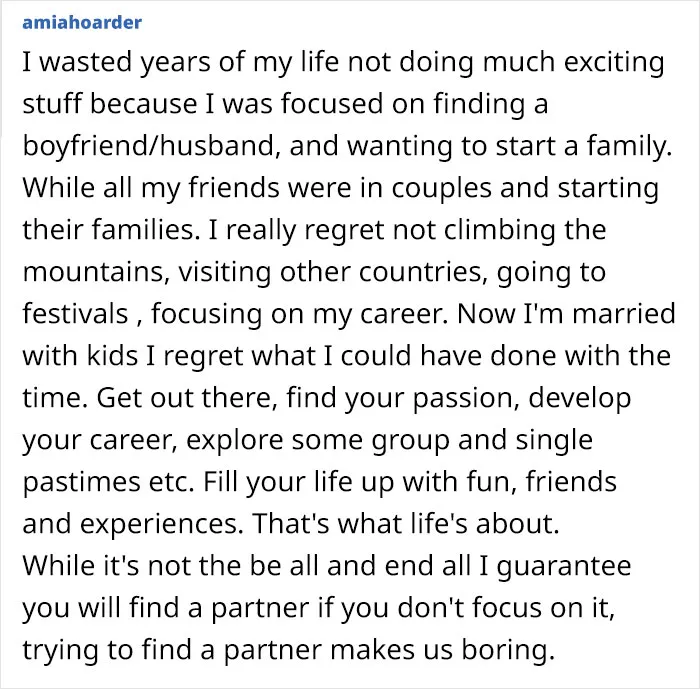This screenshot has width=700, height=689.
Task: Click the word "passion" in the text
Action: (x=466, y=399)
